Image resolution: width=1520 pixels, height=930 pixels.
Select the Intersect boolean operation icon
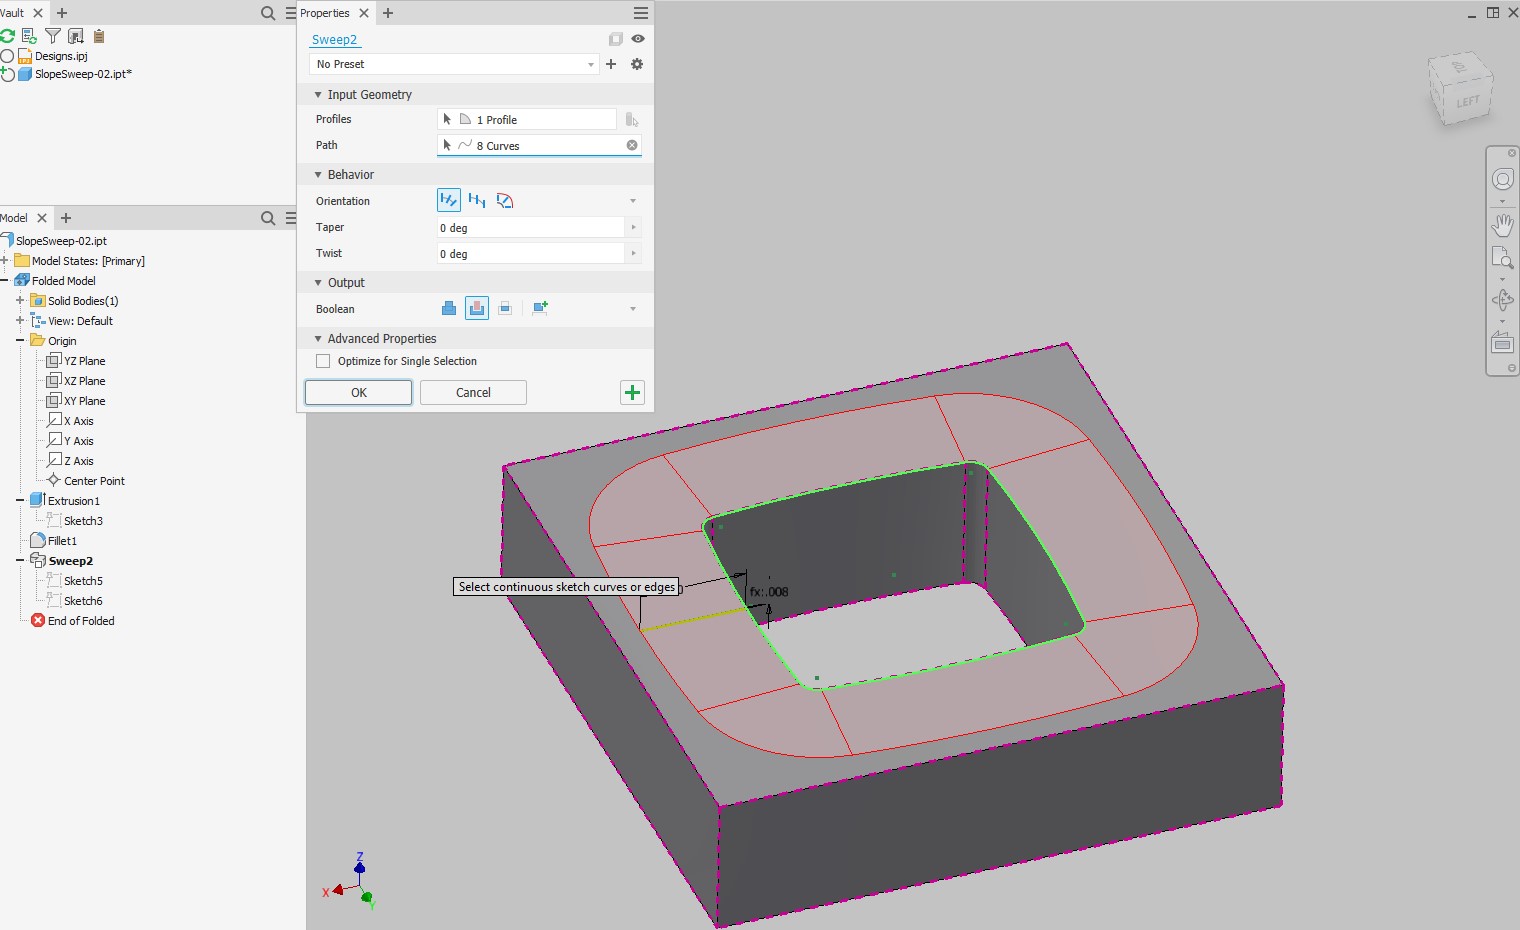click(x=505, y=308)
